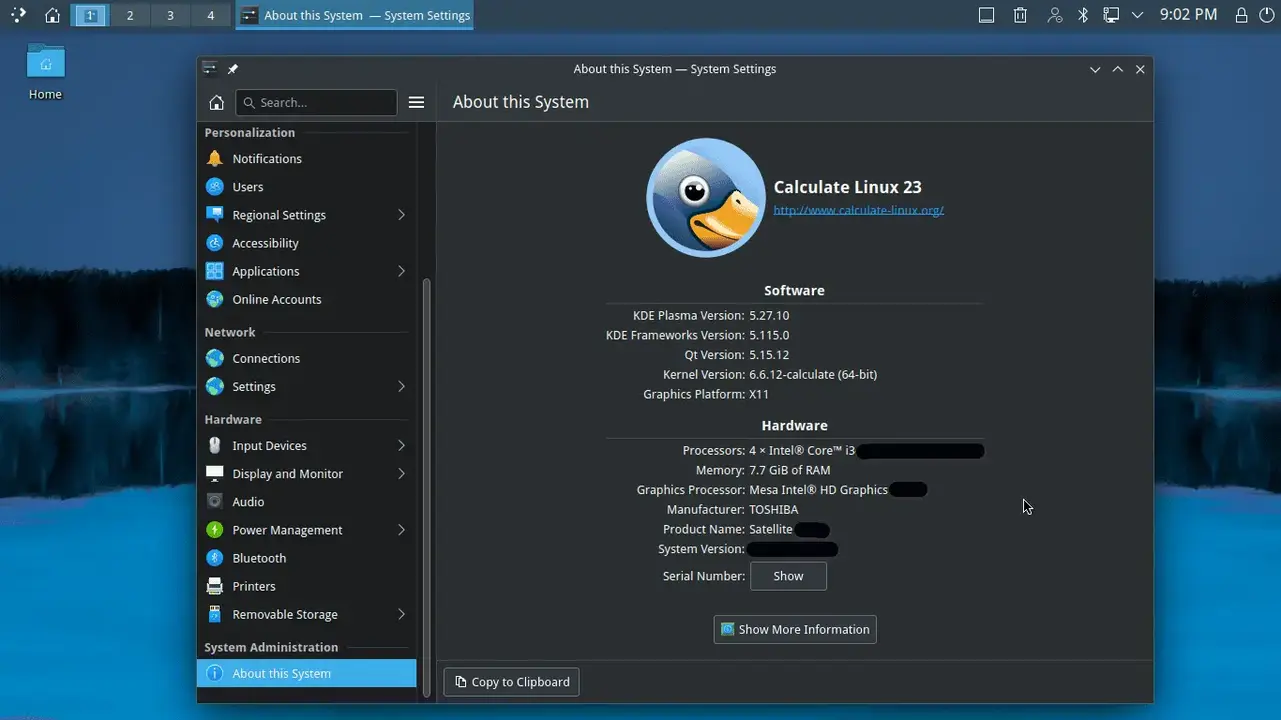This screenshot has width=1281, height=720.
Task: Click the TOSHIBA manufacturer text
Action: (774, 509)
